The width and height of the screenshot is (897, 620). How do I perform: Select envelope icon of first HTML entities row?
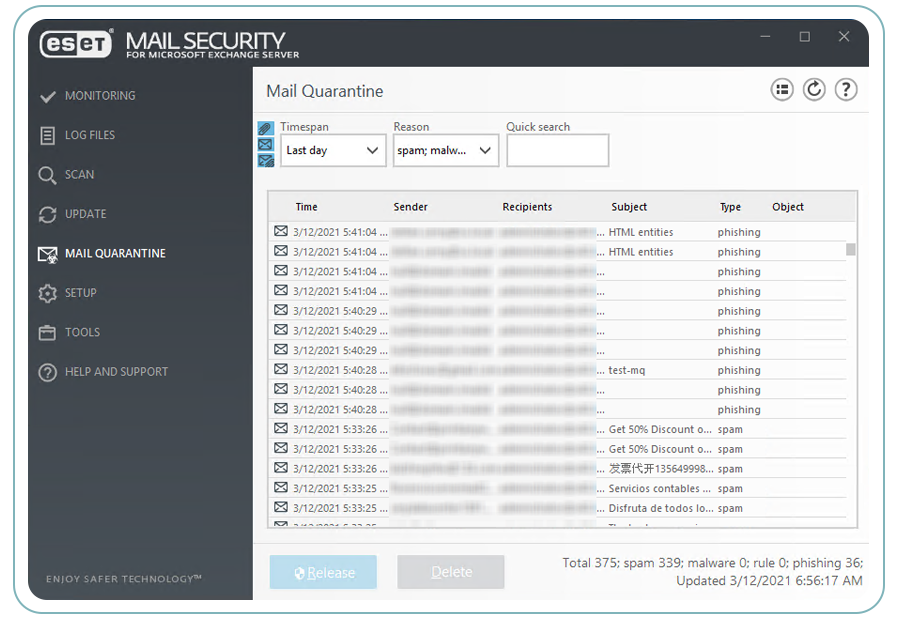(280, 231)
